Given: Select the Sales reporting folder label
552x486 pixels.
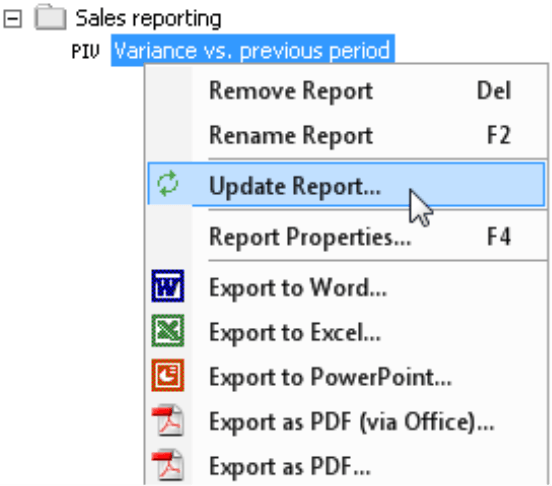Looking at the screenshot, I should (x=148, y=18).
